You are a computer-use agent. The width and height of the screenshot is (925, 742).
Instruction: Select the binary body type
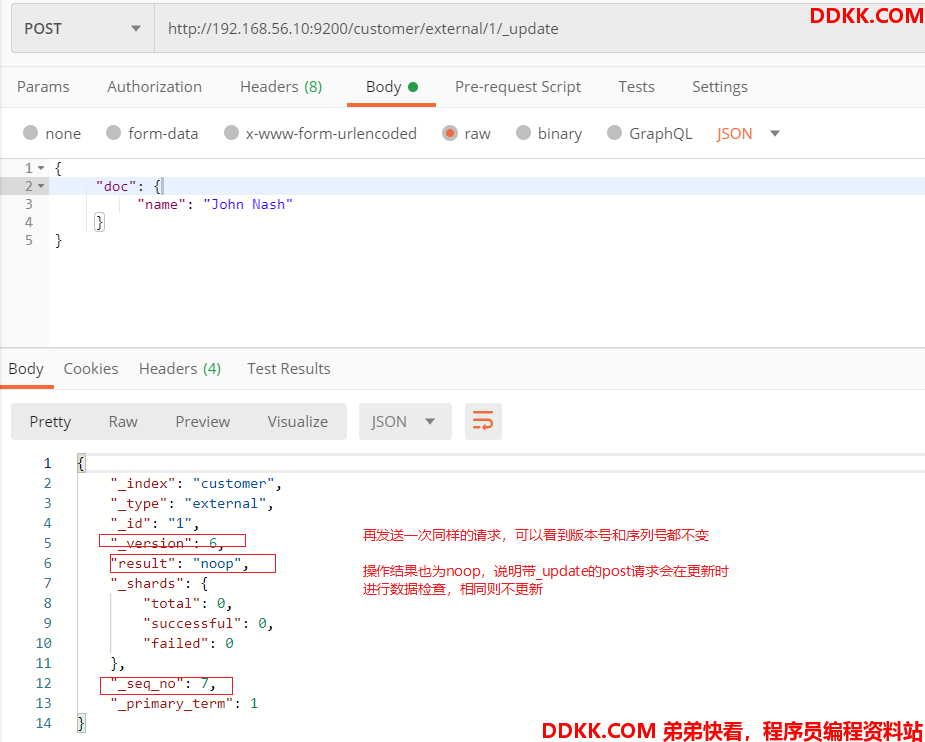(x=549, y=133)
